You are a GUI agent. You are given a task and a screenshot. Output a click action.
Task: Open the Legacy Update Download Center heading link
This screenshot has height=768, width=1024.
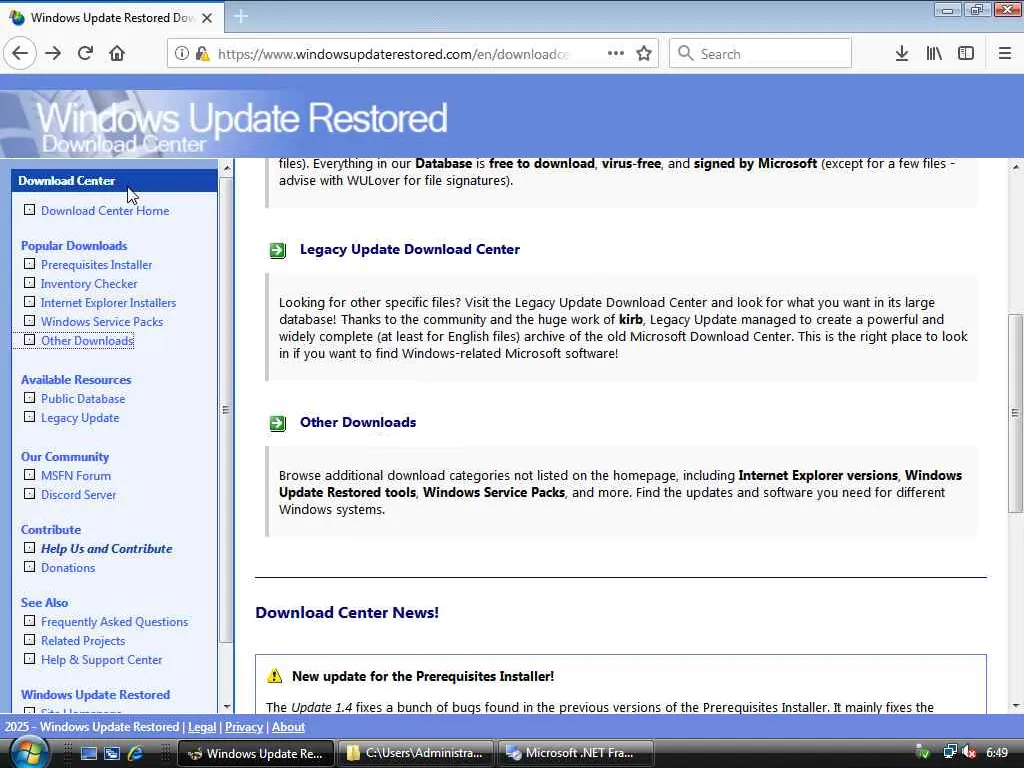point(409,249)
